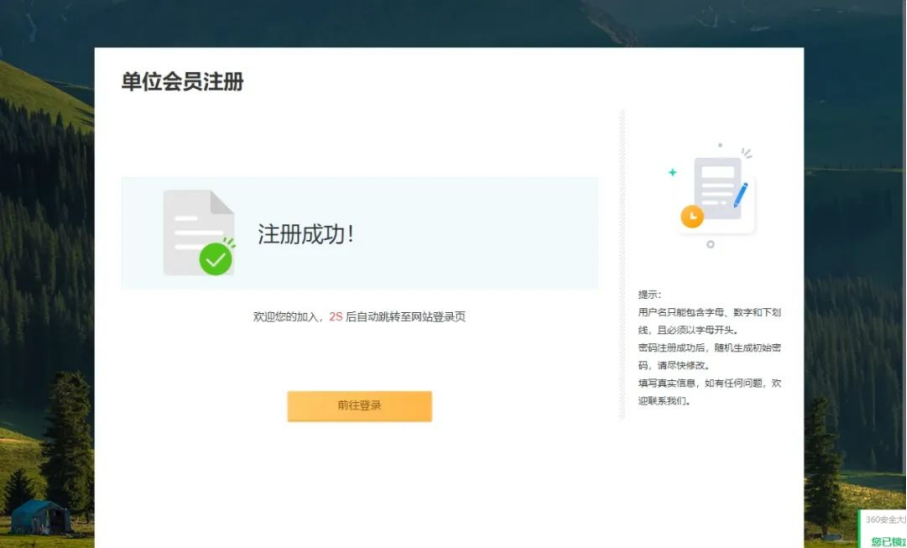This screenshot has height=548, width=907.
Task: Click the 单位会员注册 page heading
Action: pyautogui.click(x=182, y=82)
